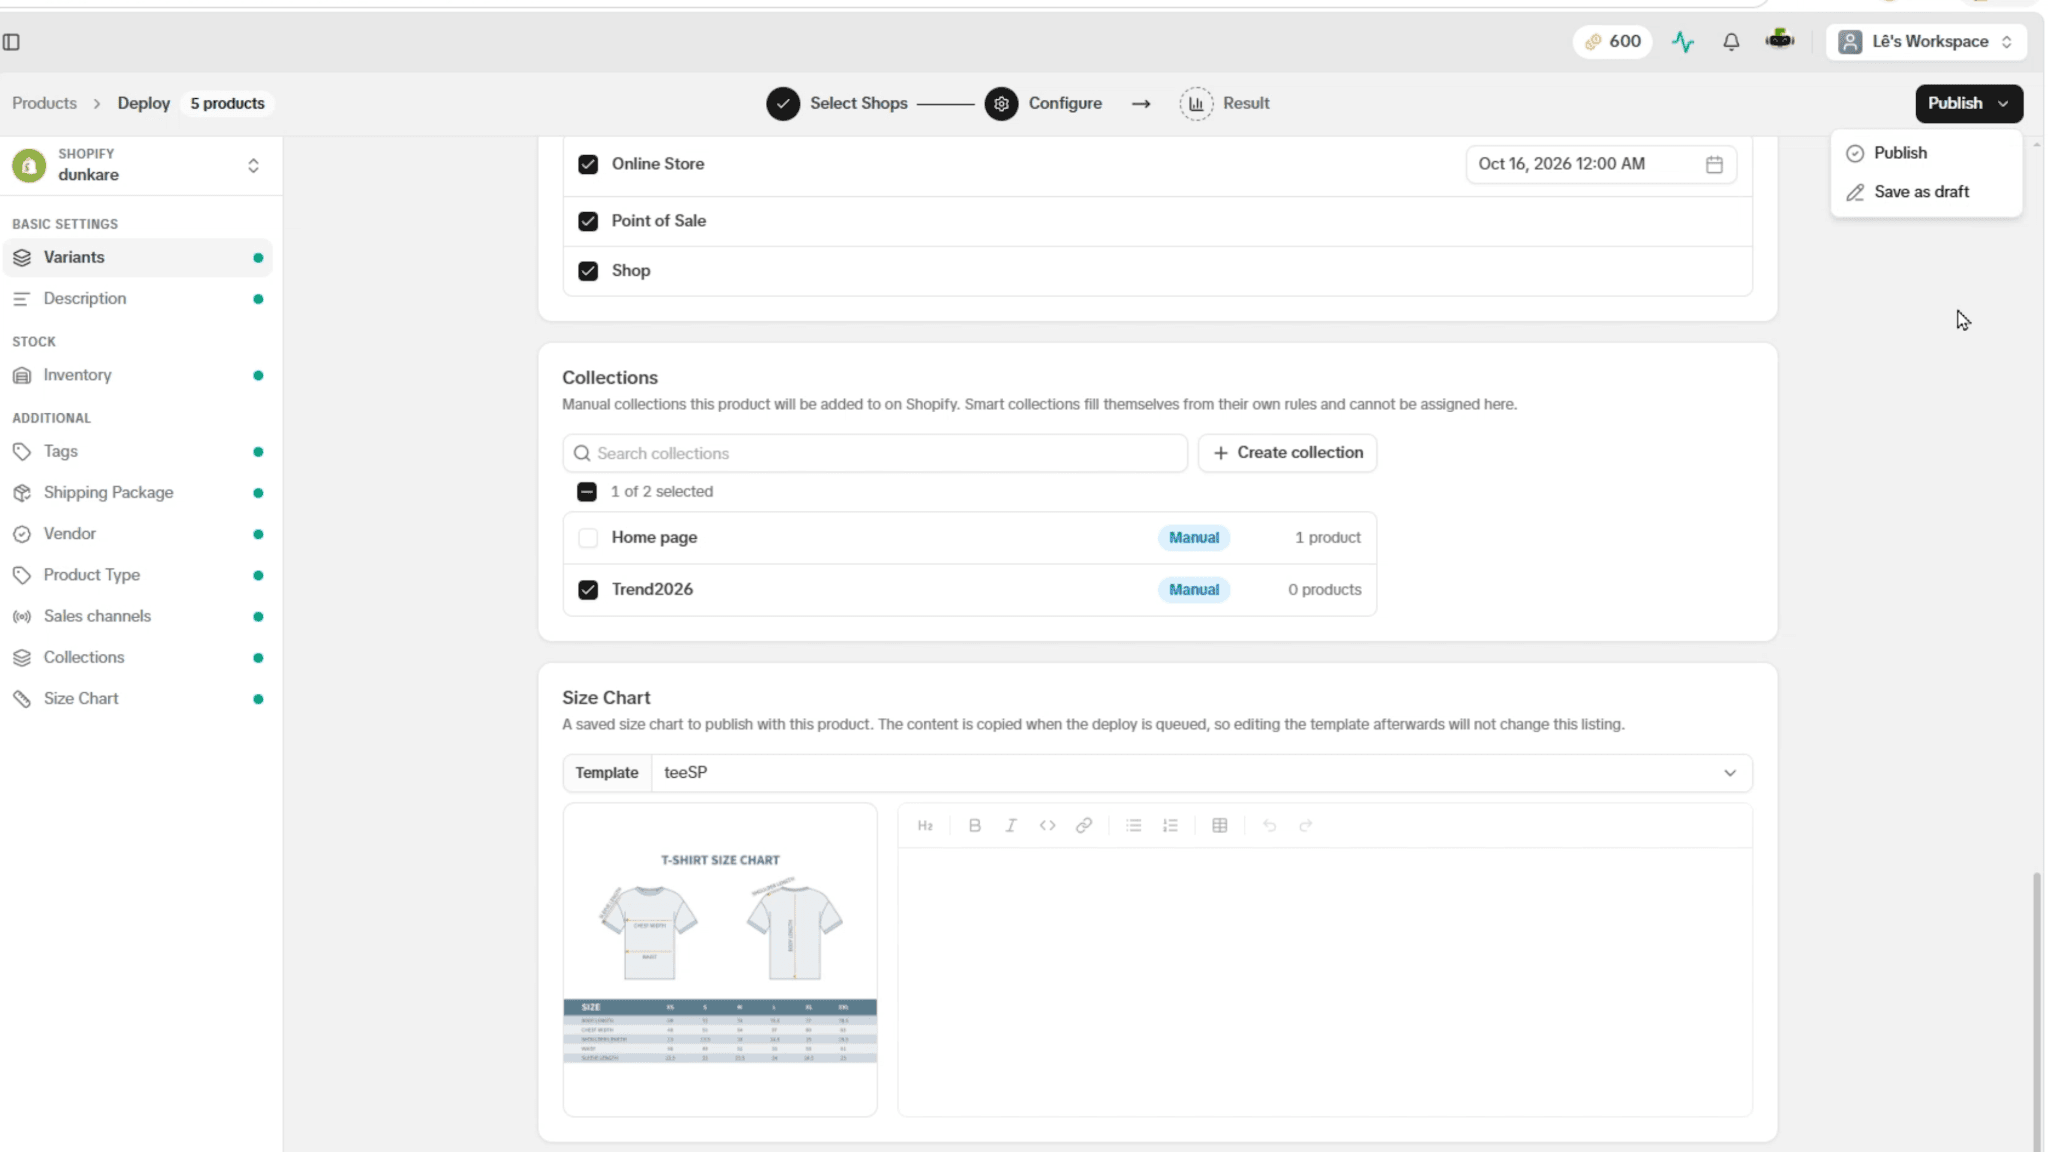Screen dimensions: 2048x1152
Task: Open the notifications bell
Action: pyautogui.click(x=1731, y=42)
